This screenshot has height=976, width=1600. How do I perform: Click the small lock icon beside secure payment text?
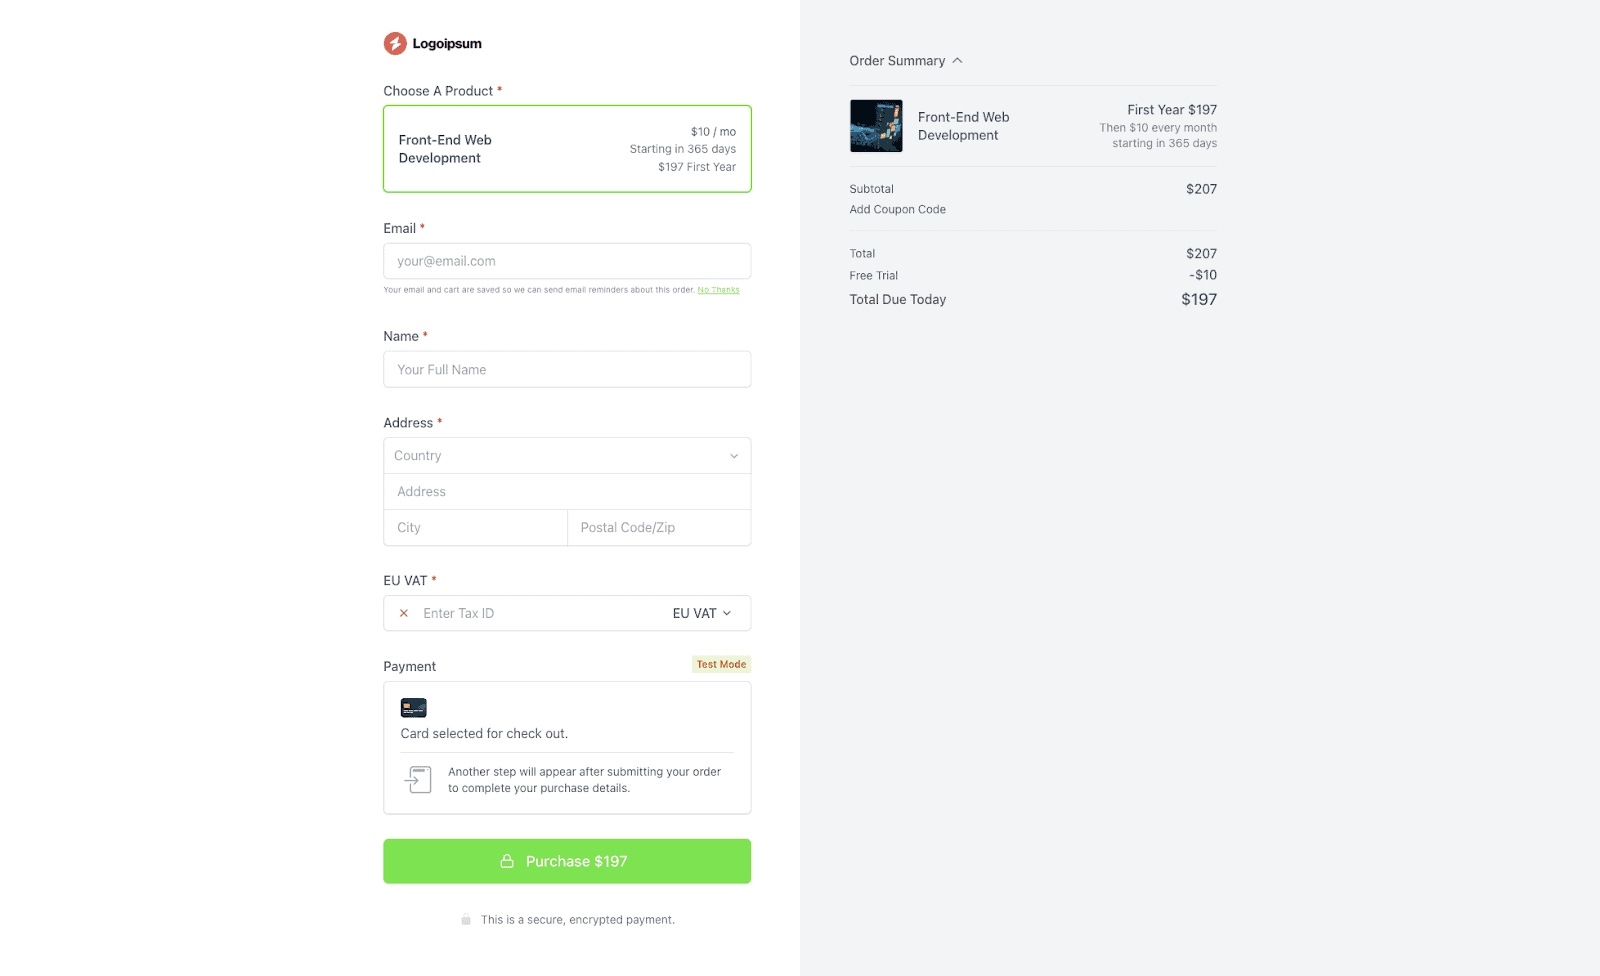[466, 920]
